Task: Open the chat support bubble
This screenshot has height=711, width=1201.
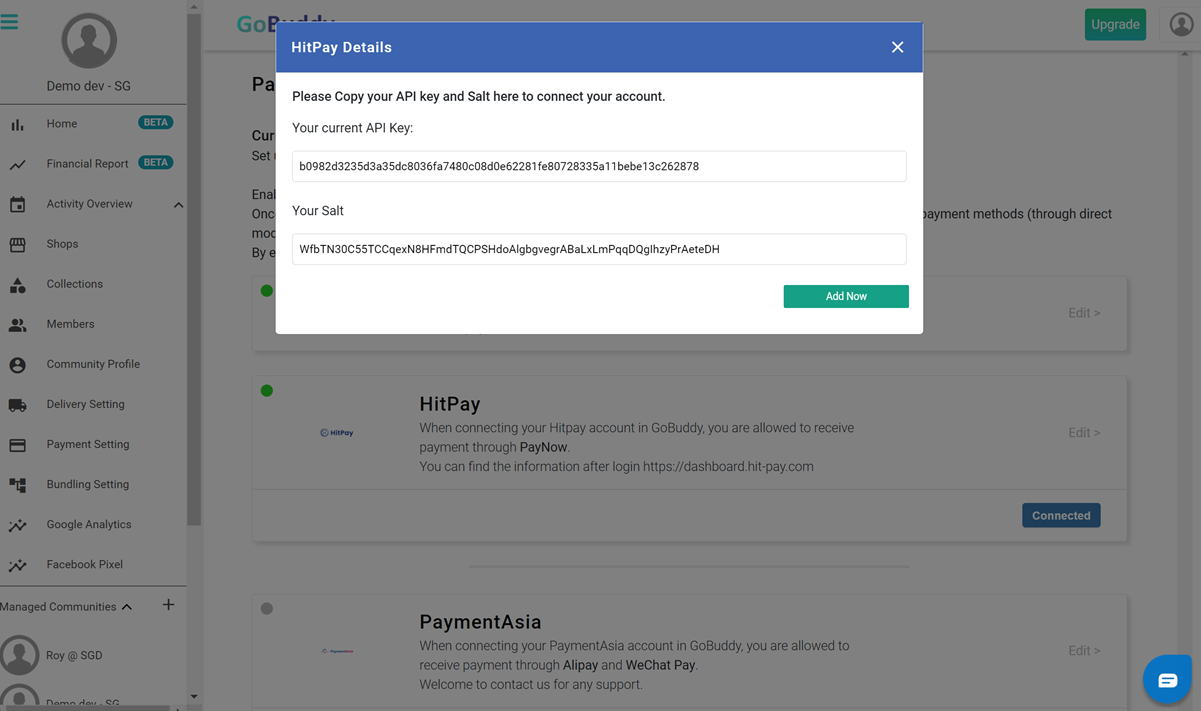Action: (x=1167, y=680)
